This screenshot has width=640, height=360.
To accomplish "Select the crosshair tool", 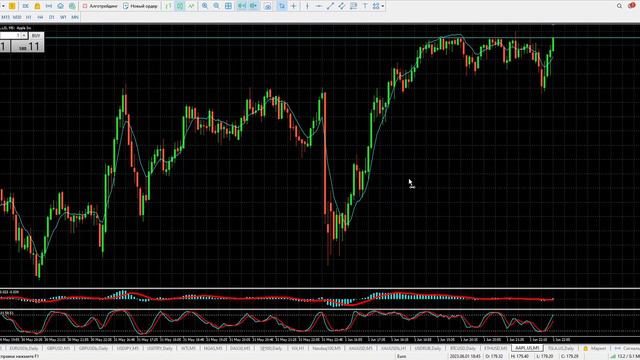I will 293,6.
